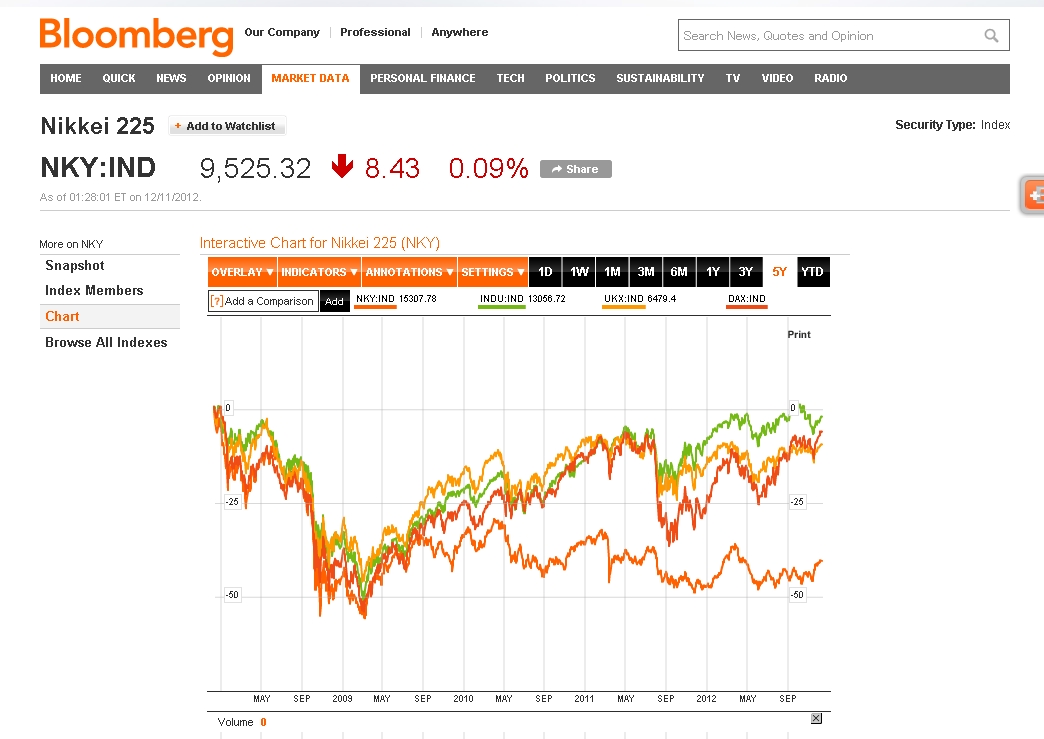Image resolution: width=1044 pixels, height=739 pixels.
Task: Open Index Members in sidebar
Action: point(94,291)
